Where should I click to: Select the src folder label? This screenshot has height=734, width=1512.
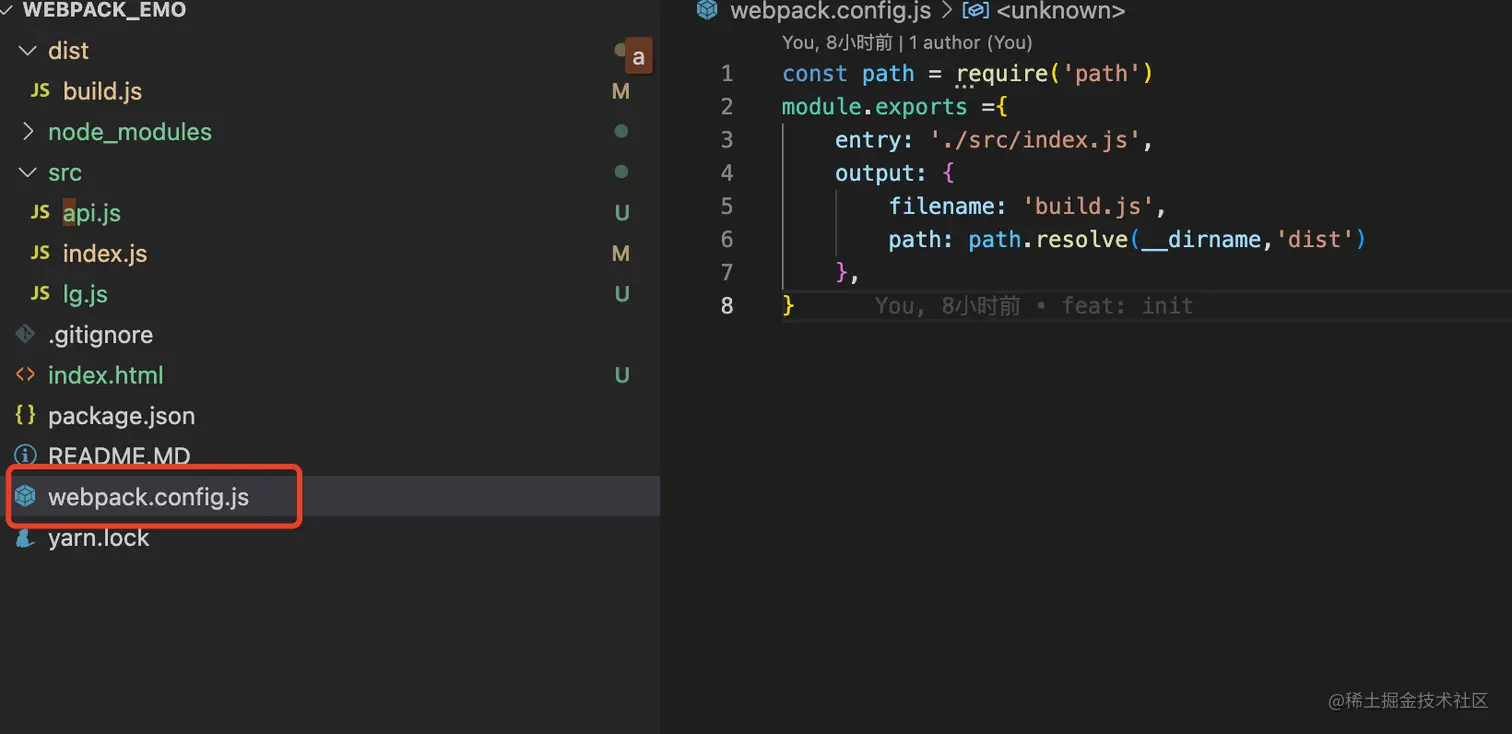[x=65, y=173]
